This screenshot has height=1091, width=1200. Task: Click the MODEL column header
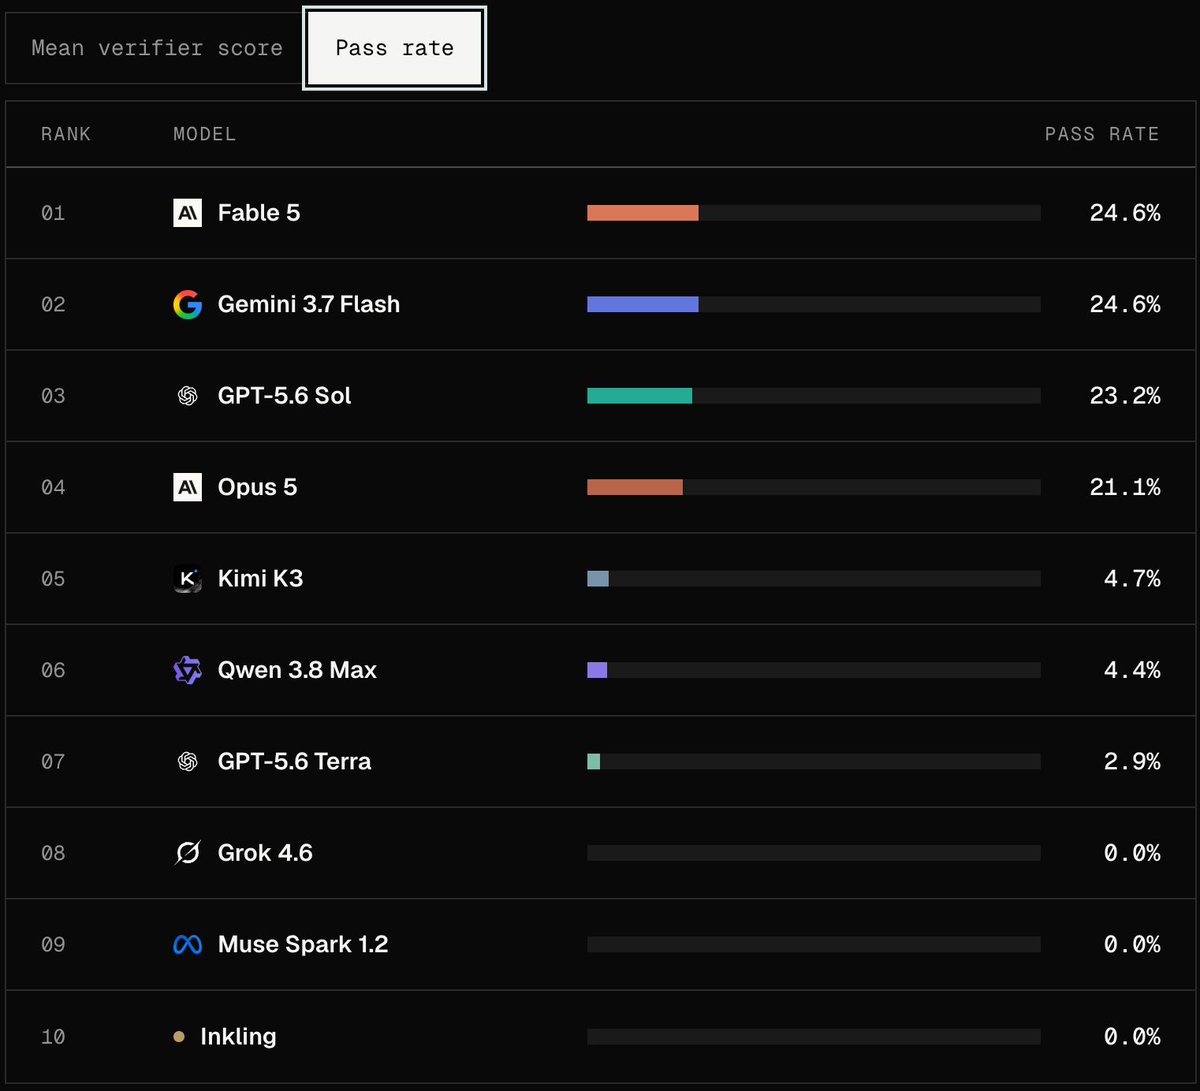pos(205,134)
